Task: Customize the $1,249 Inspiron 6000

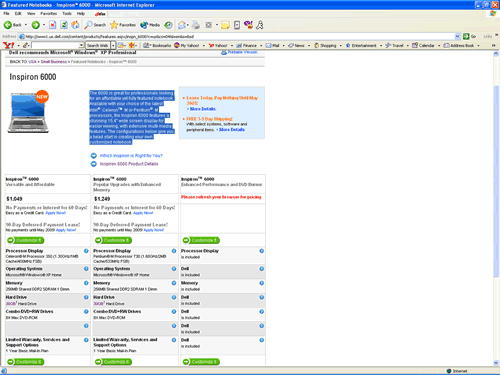Action: (113, 240)
